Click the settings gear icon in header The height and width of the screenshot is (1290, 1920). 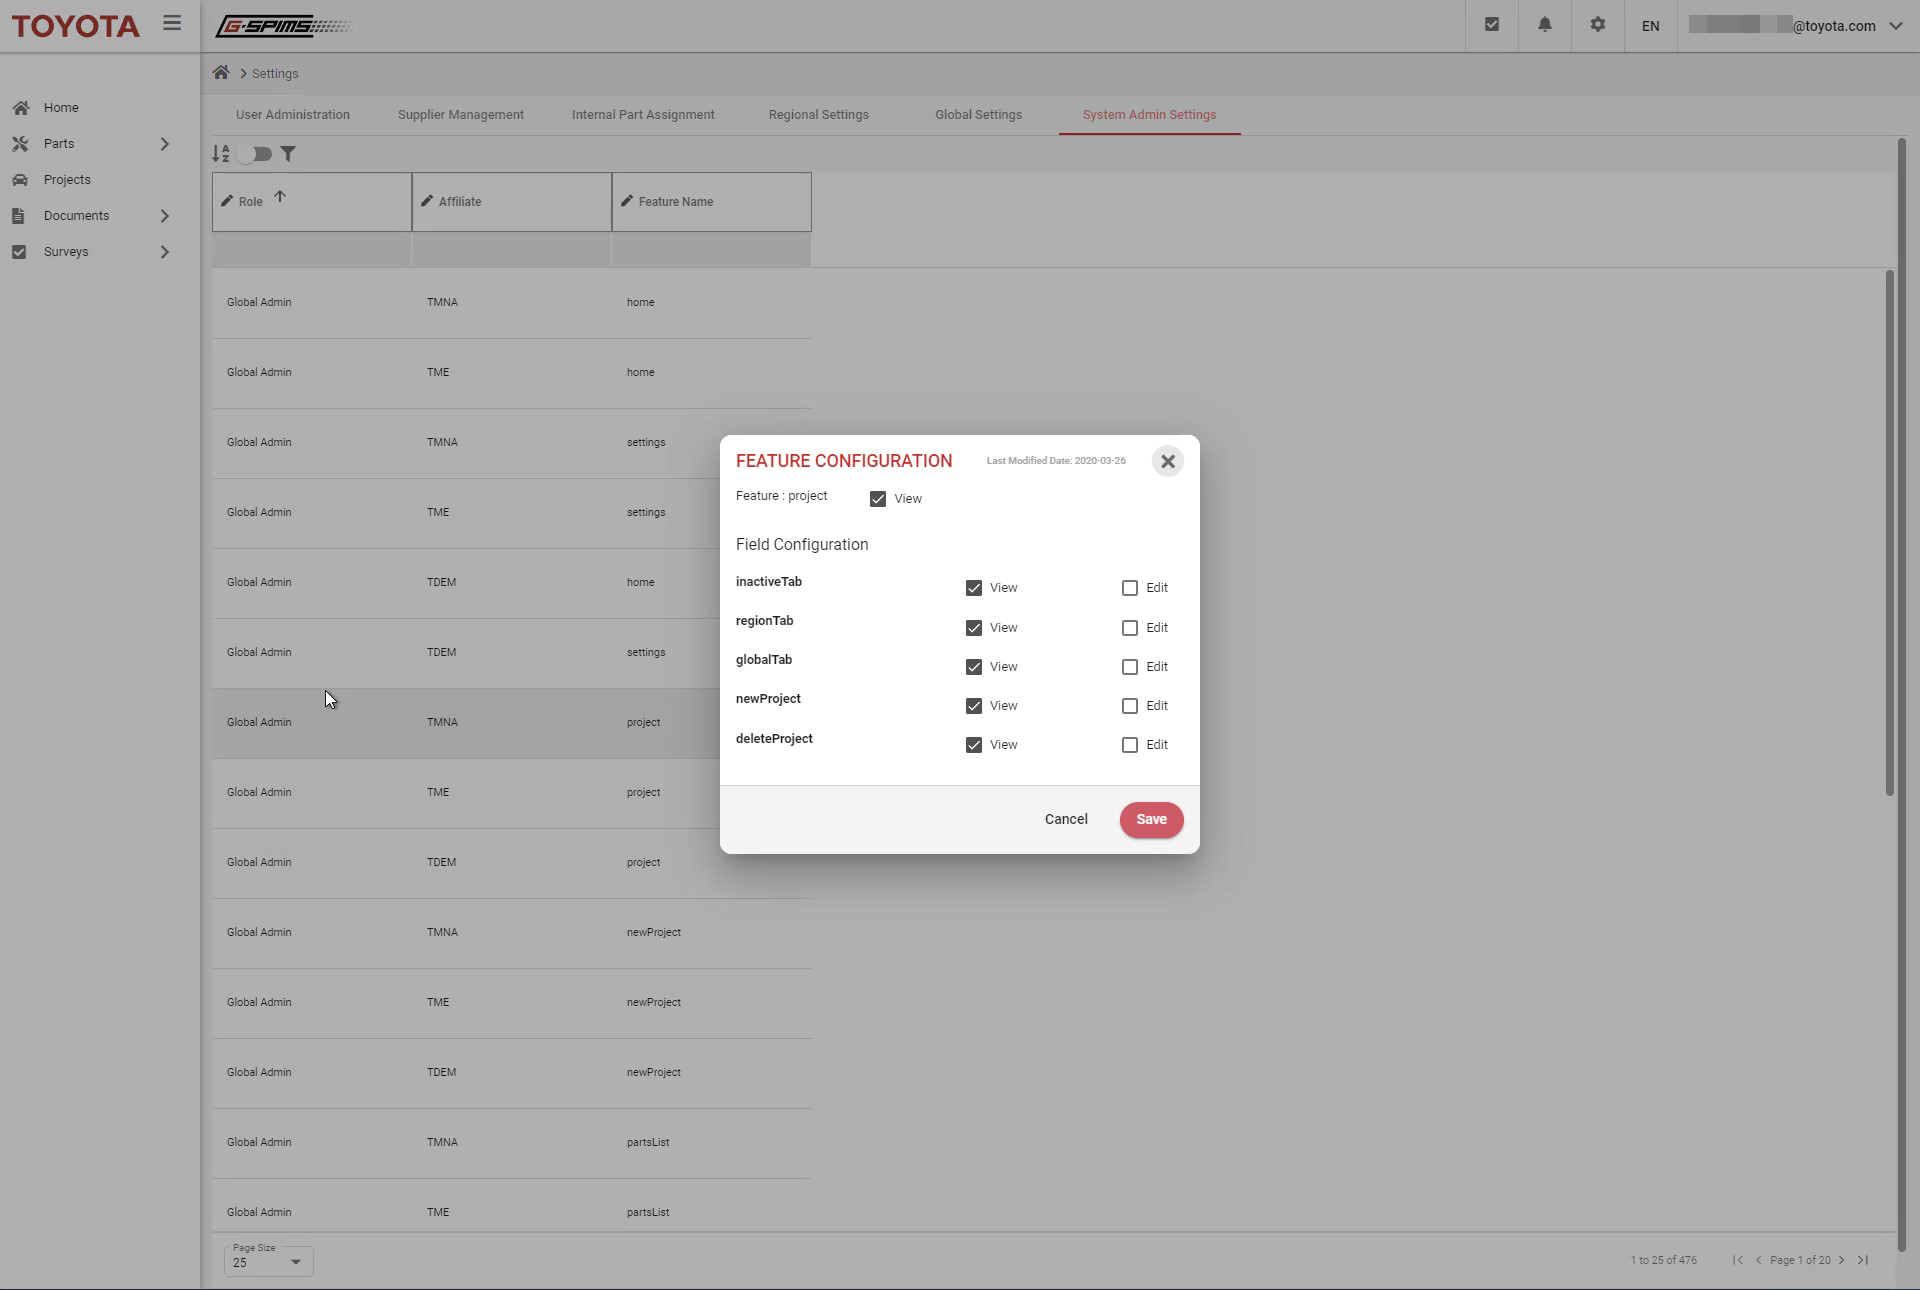(x=1597, y=25)
